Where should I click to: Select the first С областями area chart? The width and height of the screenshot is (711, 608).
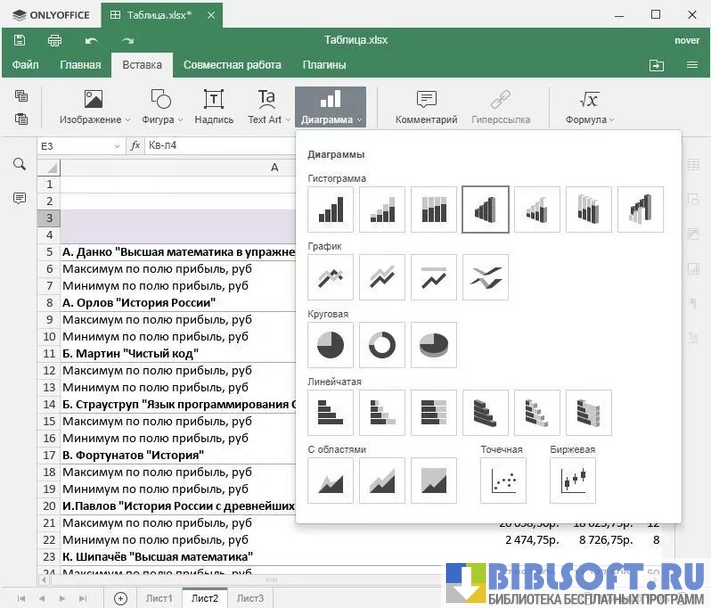(x=330, y=481)
